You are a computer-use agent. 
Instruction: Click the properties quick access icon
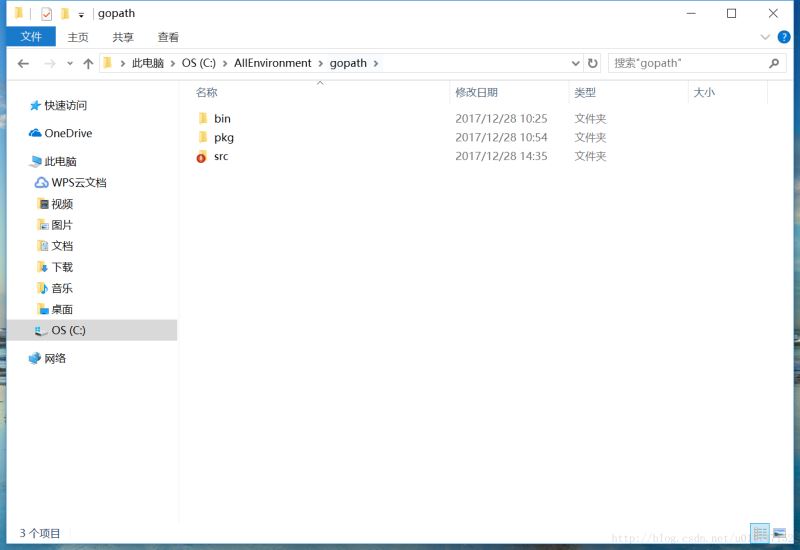point(46,14)
